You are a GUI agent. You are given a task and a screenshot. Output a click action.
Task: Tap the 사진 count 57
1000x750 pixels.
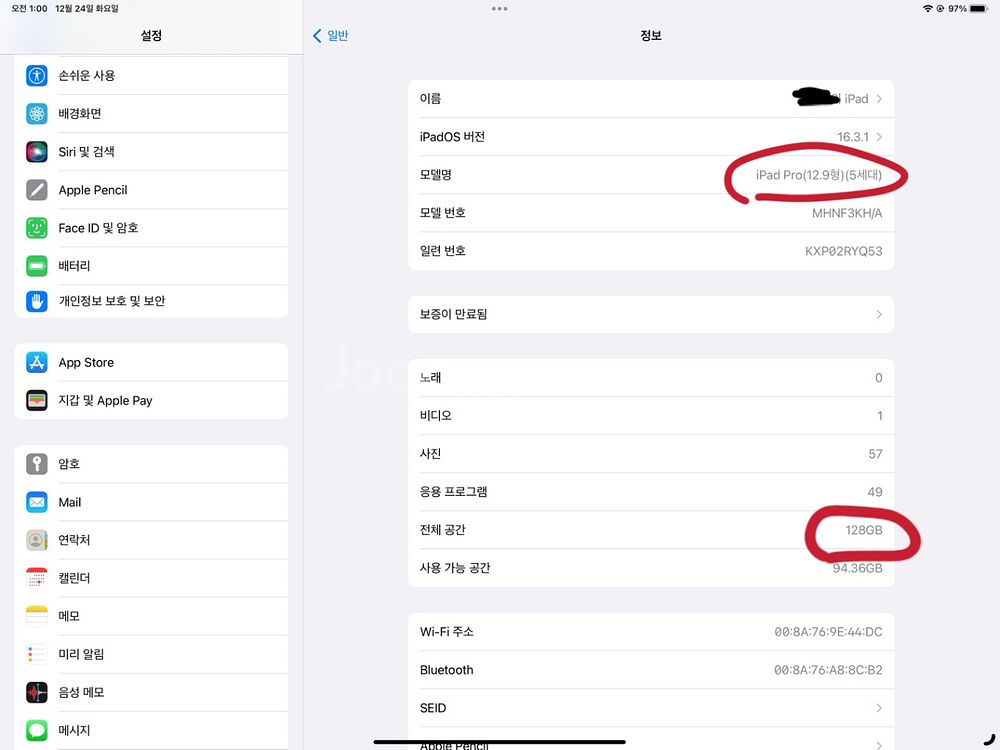[875, 454]
